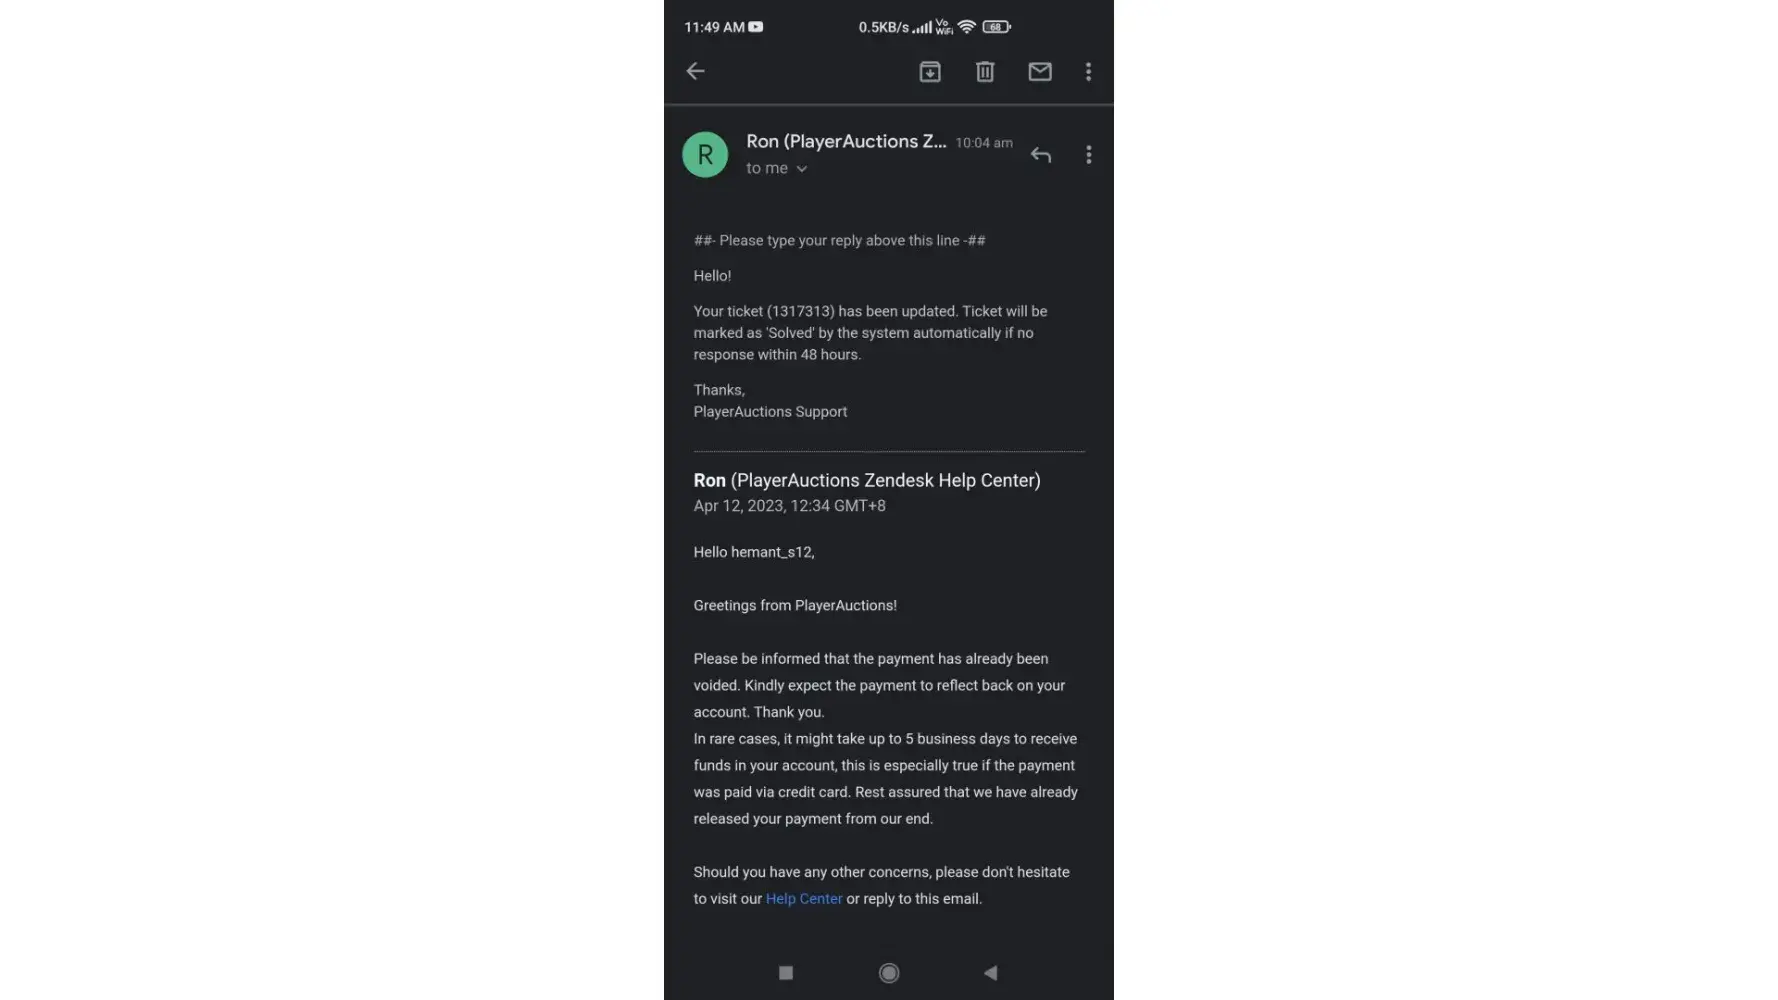Open the message options three-dot menu
The height and width of the screenshot is (1000, 1778).
[1089, 155]
